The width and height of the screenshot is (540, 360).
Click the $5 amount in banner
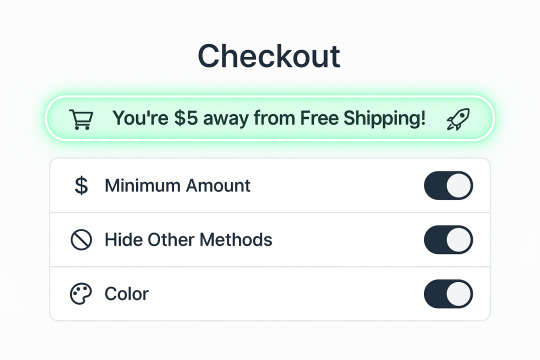tap(186, 118)
